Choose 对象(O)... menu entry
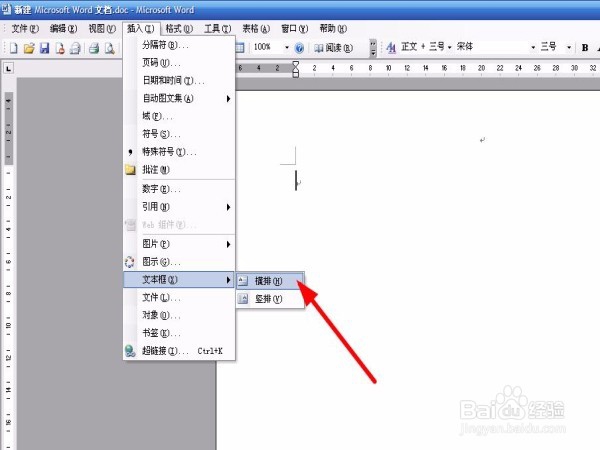Viewport: 600px width, 450px height. coord(179,315)
